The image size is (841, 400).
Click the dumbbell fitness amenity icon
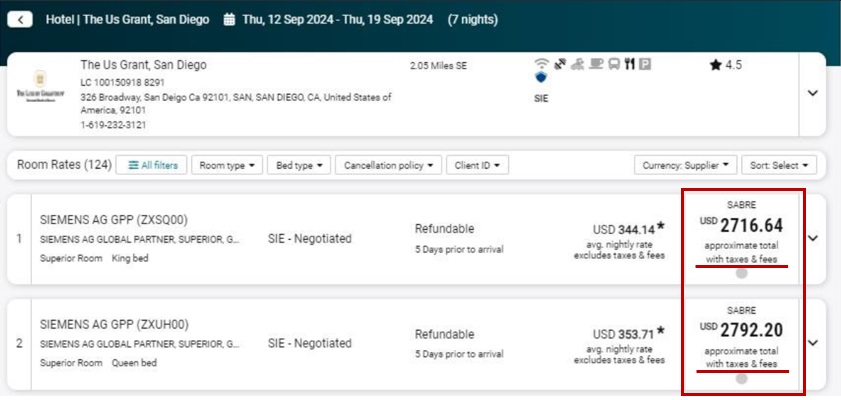(x=560, y=64)
